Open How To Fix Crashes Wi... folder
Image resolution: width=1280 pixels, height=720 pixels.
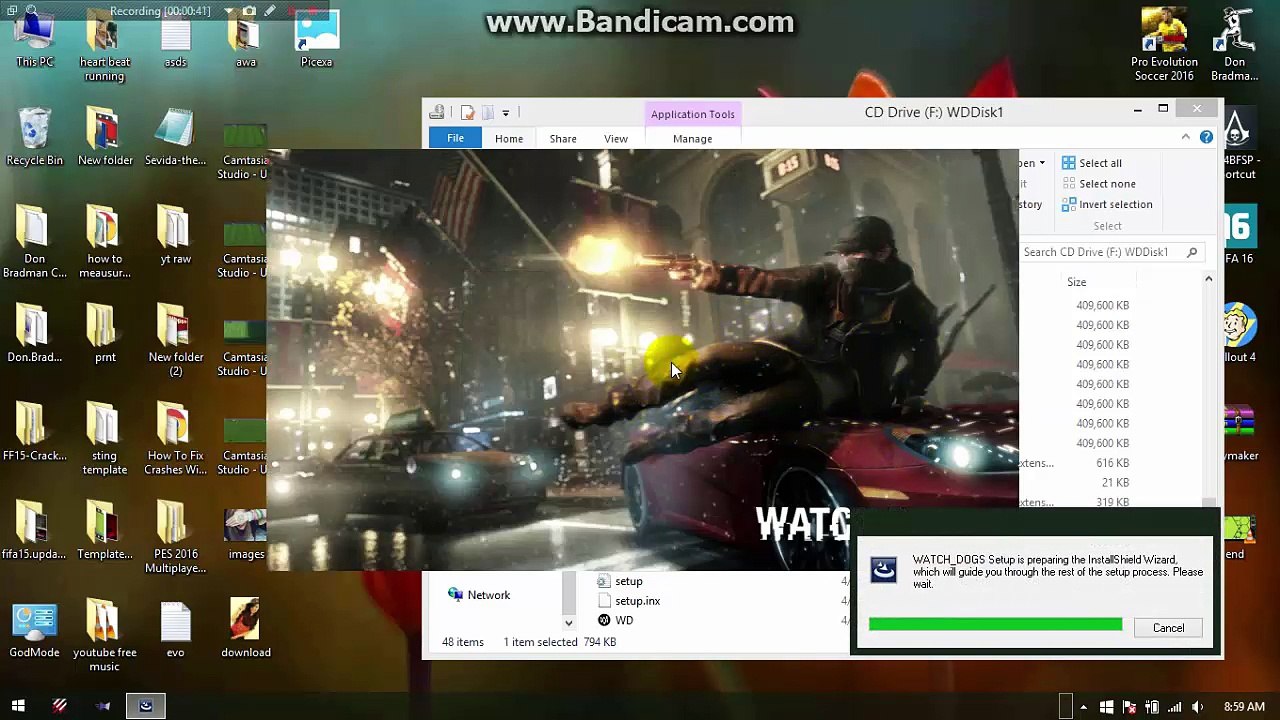point(175,438)
